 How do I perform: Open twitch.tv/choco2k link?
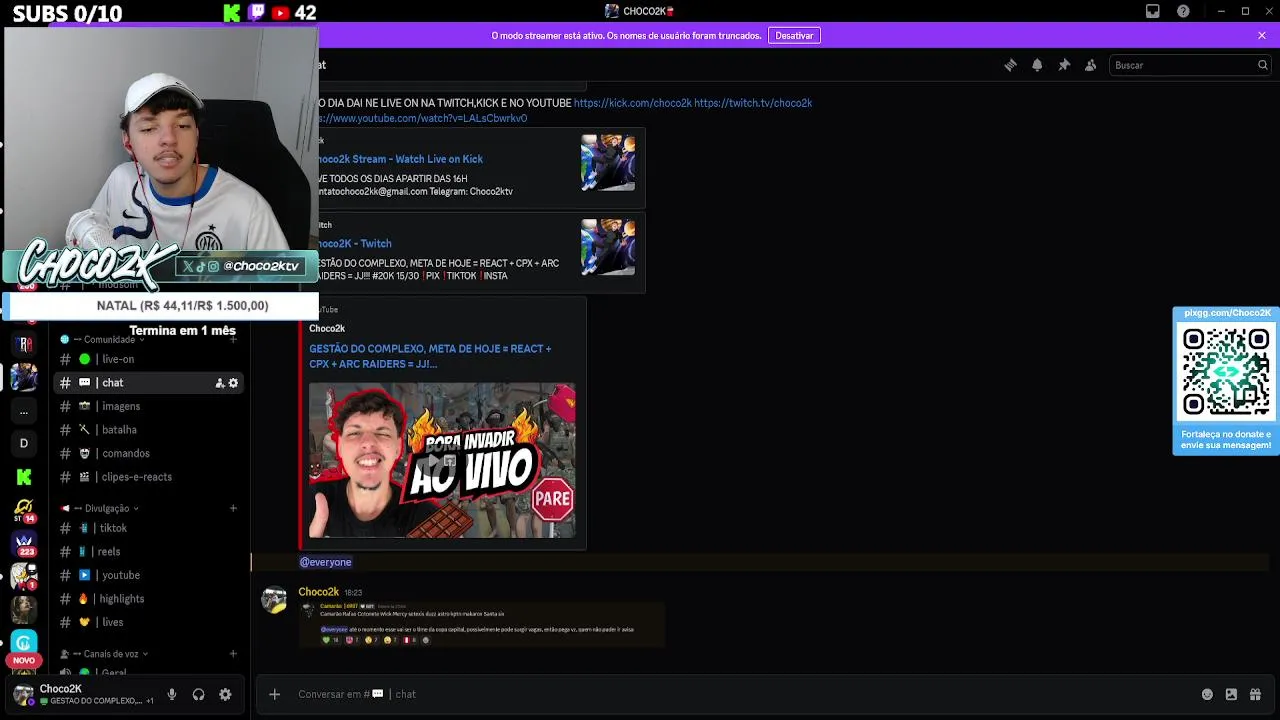753,103
